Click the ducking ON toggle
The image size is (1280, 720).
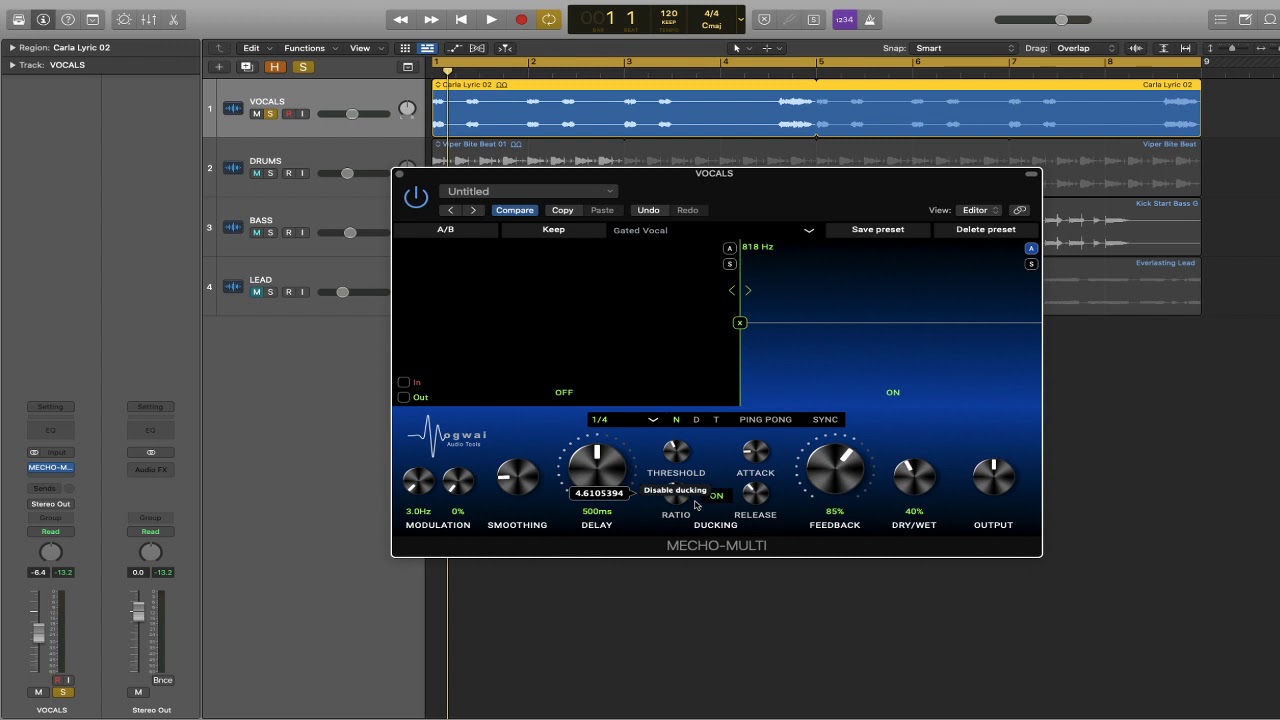716,496
